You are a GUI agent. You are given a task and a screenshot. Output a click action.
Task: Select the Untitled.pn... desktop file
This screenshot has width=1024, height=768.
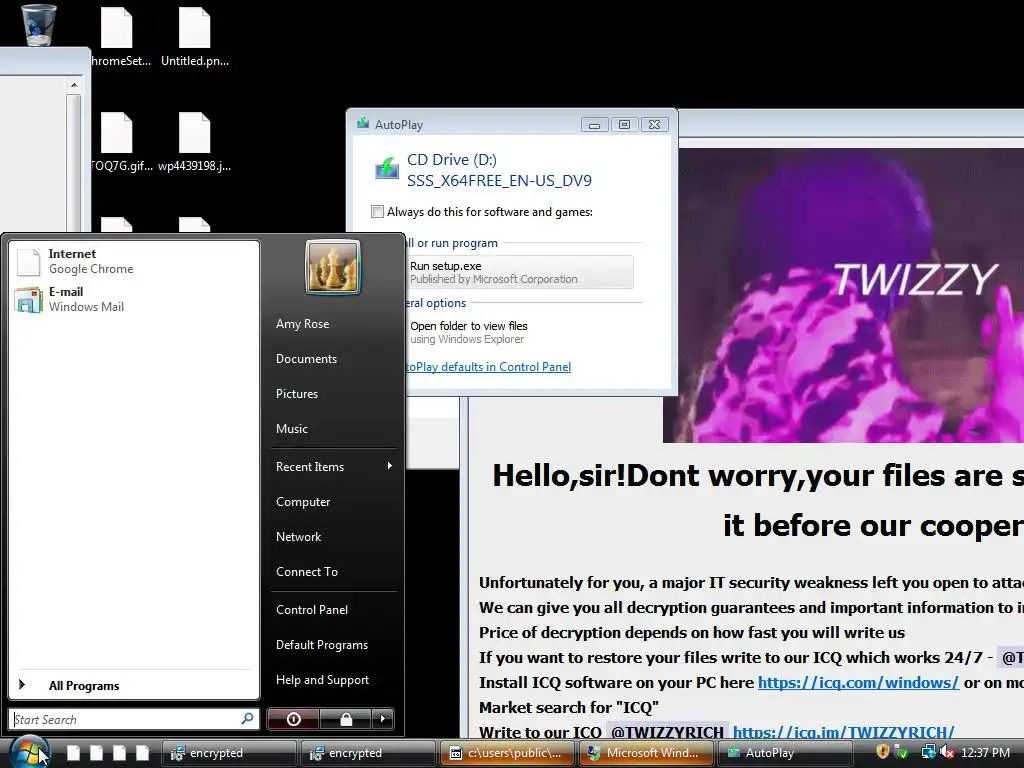195,36
